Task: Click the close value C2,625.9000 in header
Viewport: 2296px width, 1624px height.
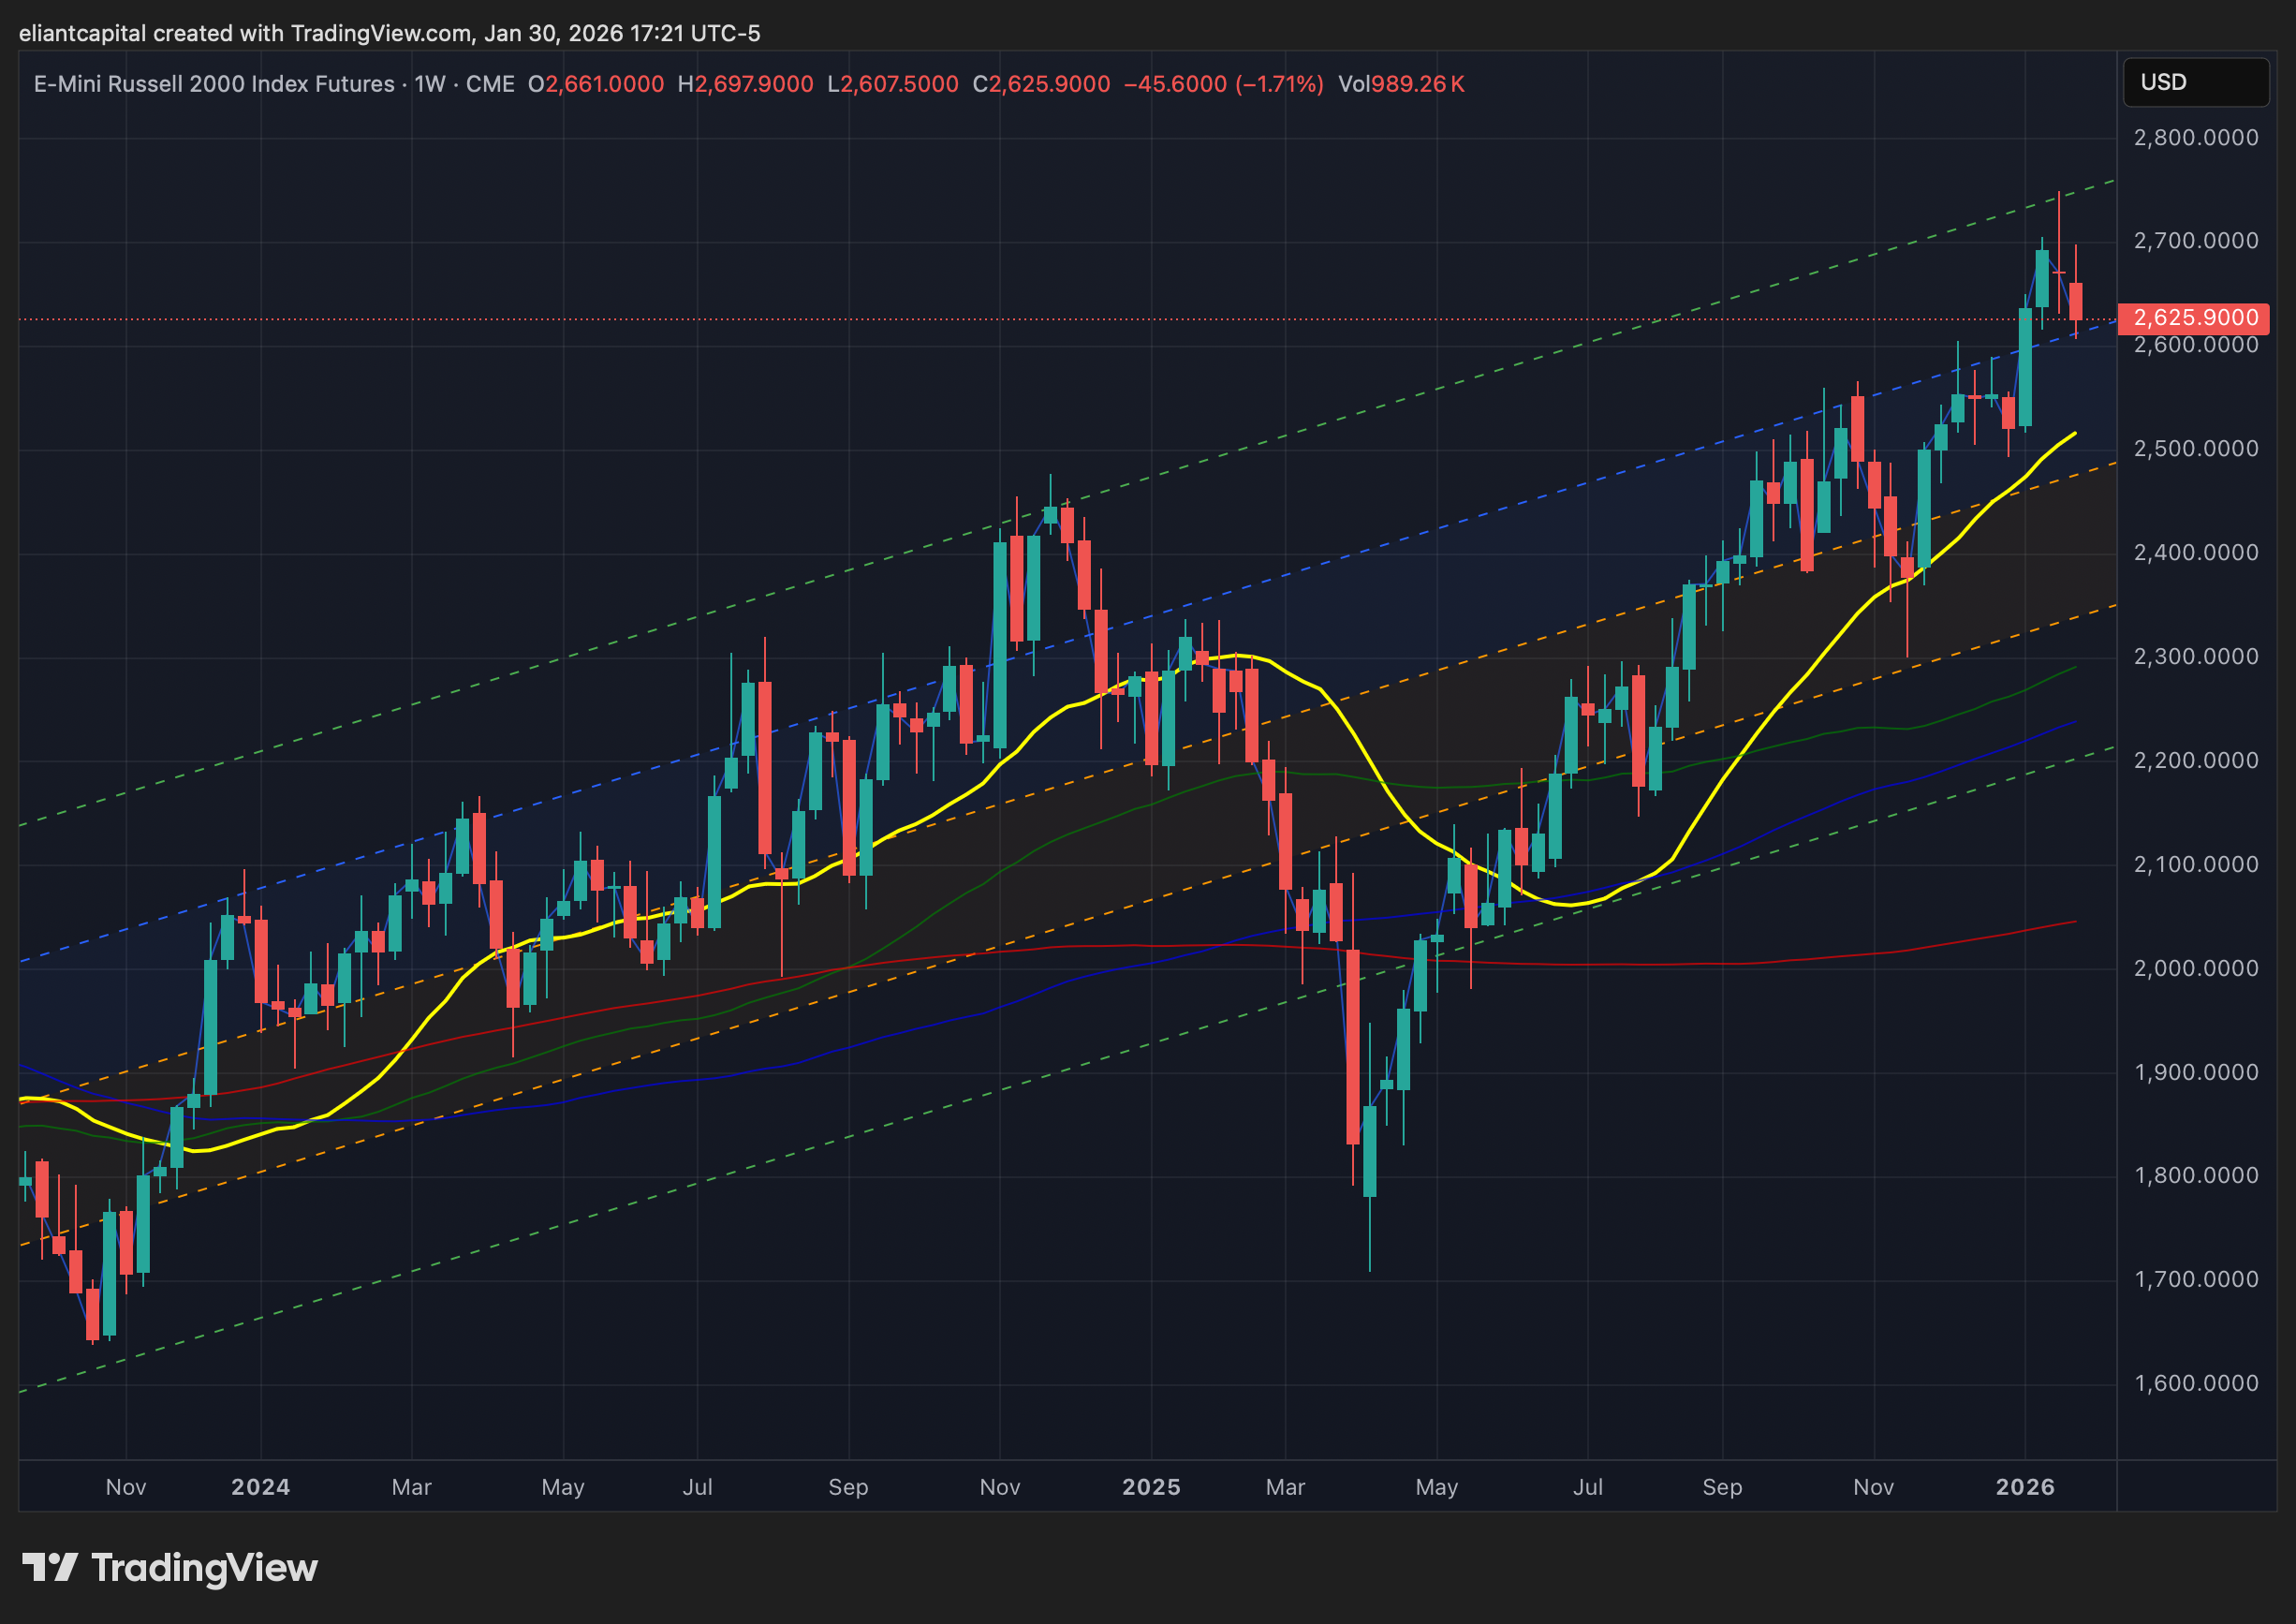Action: [1040, 84]
